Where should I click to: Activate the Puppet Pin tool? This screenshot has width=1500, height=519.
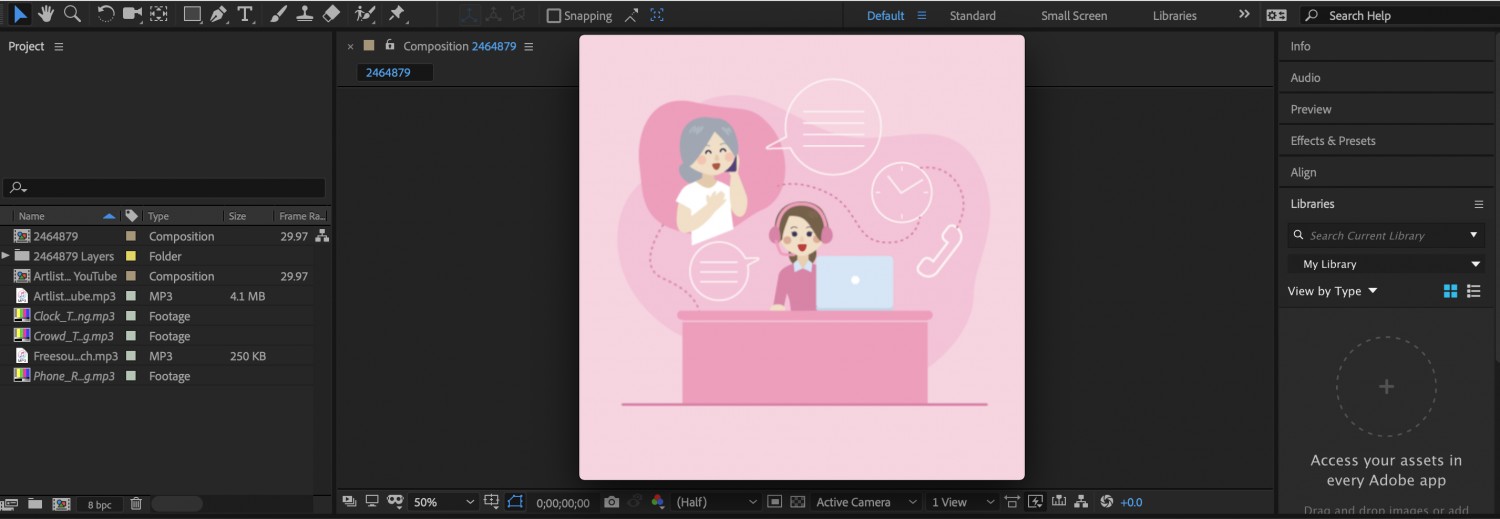click(x=397, y=14)
